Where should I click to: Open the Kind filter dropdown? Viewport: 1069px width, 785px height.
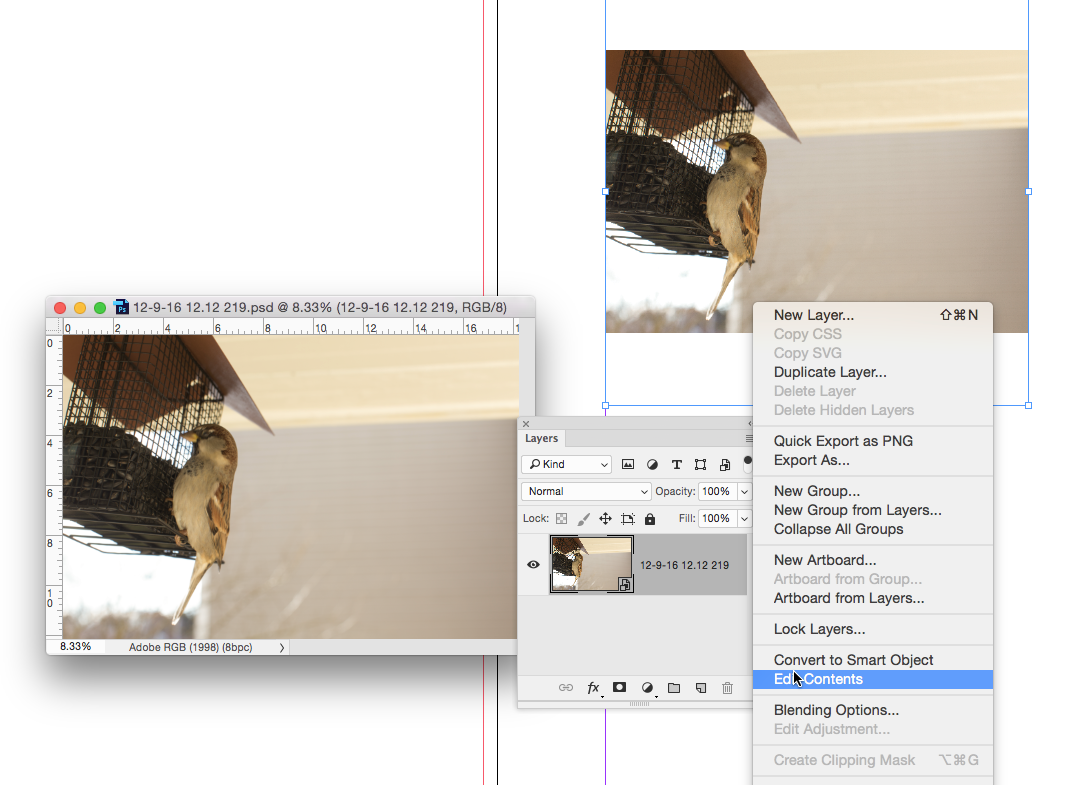click(x=566, y=464)
